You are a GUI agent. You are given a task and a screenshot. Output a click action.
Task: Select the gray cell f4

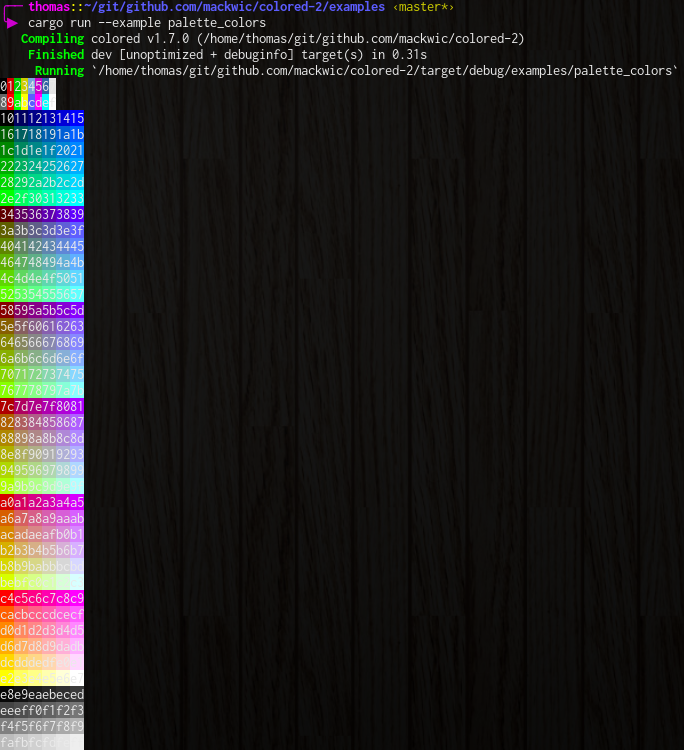coord(7,727)
